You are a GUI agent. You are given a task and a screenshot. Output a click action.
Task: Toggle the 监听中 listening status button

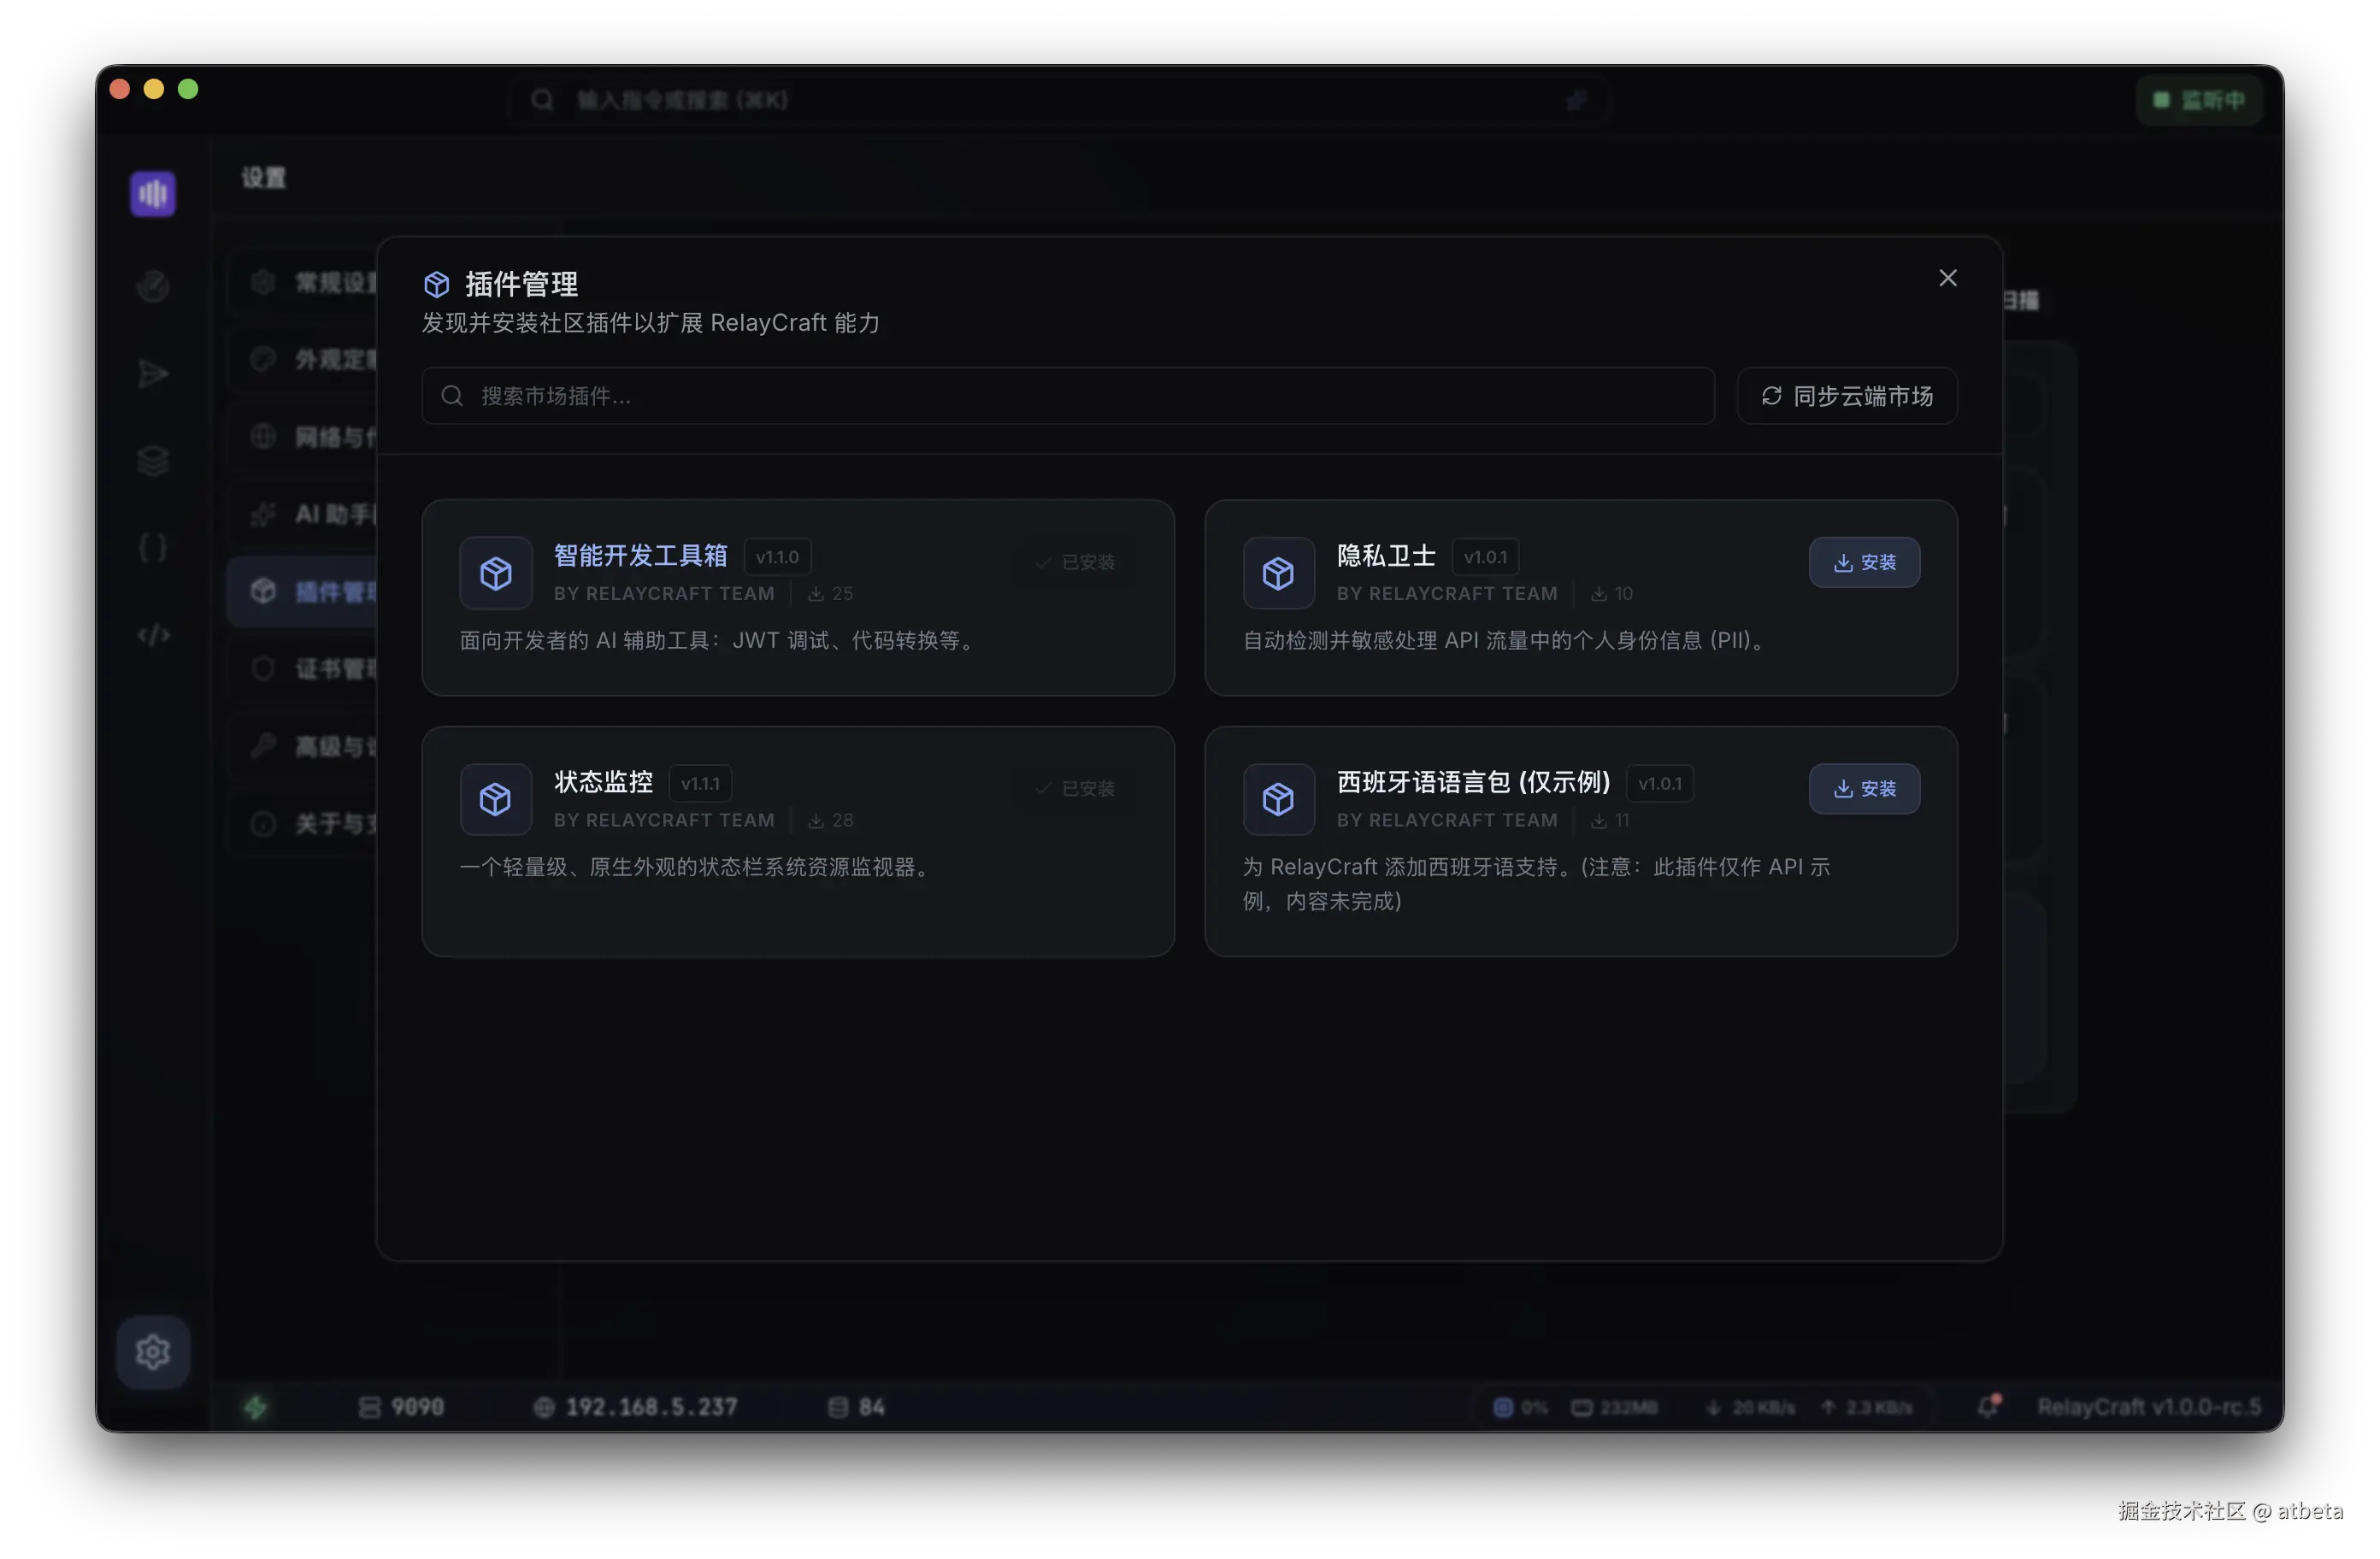(2198, 100)
